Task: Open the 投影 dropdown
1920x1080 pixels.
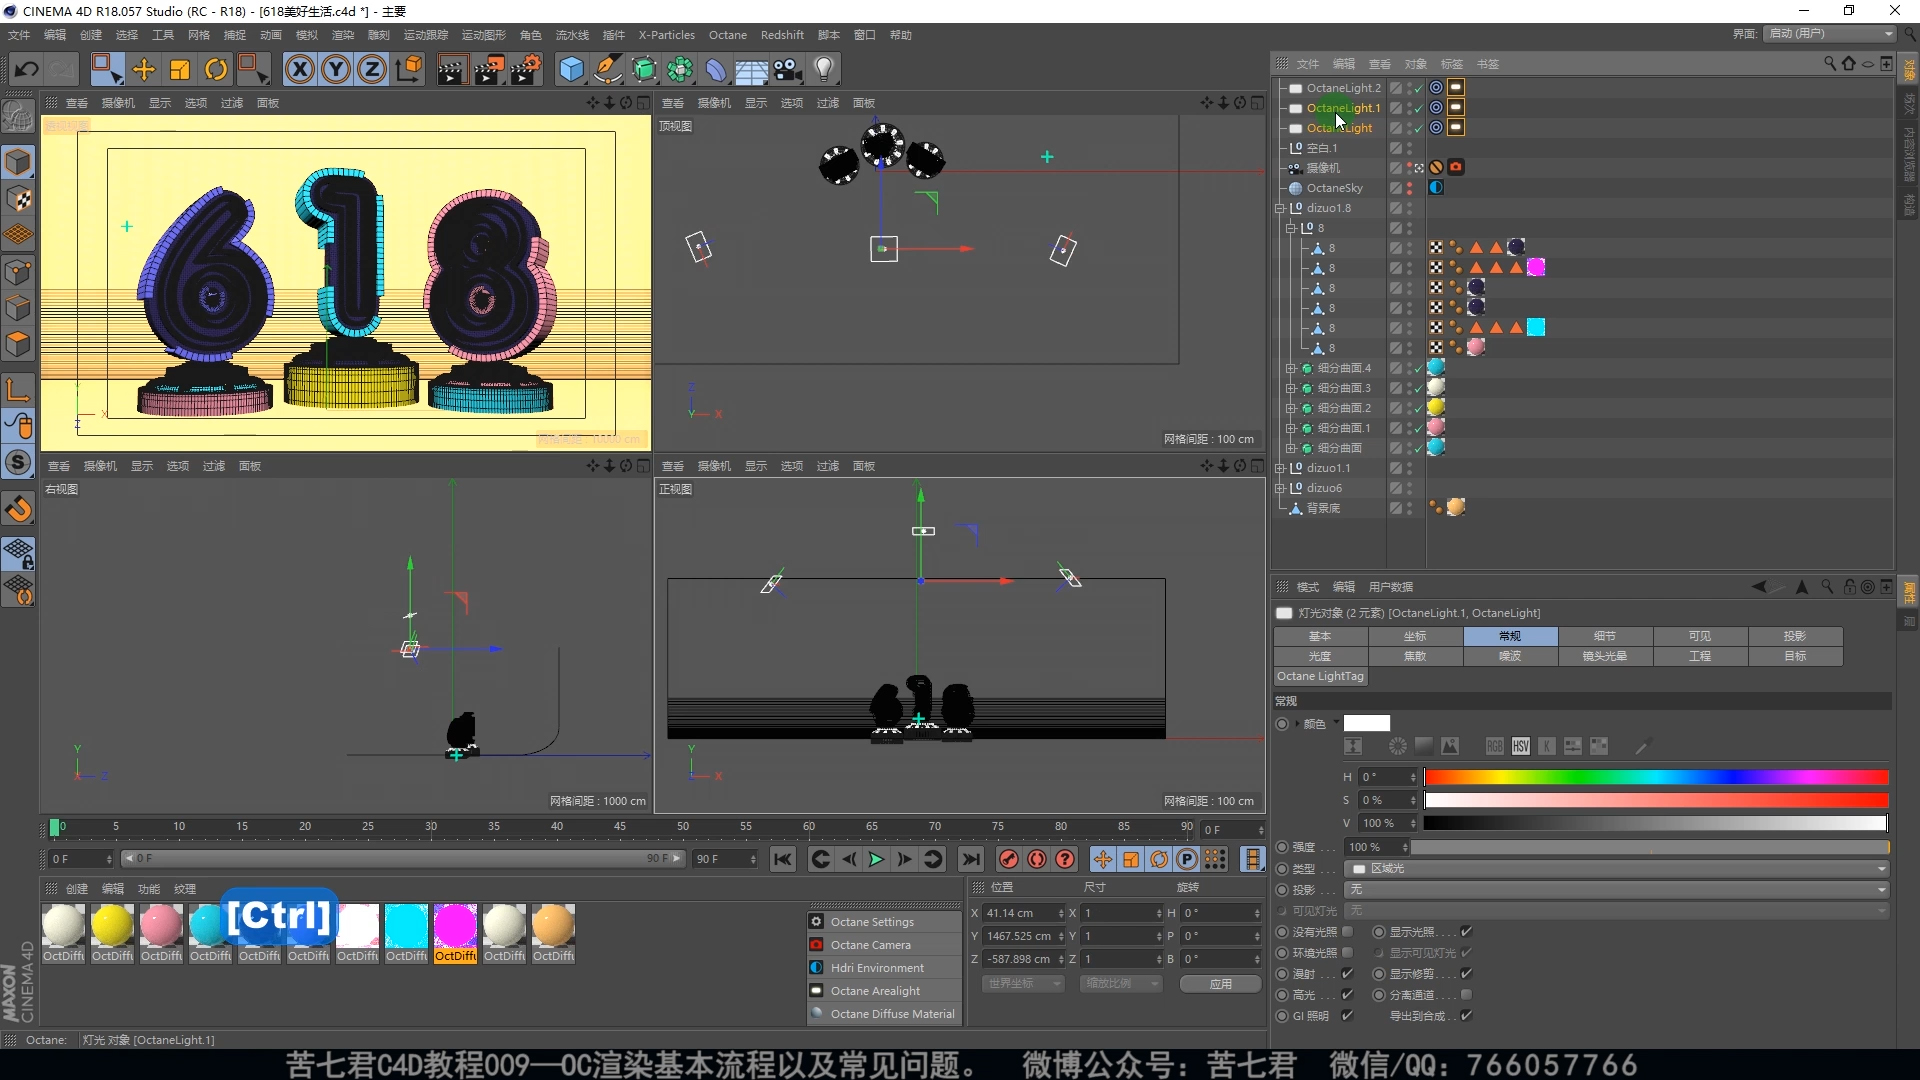Action: point(1616,890)
